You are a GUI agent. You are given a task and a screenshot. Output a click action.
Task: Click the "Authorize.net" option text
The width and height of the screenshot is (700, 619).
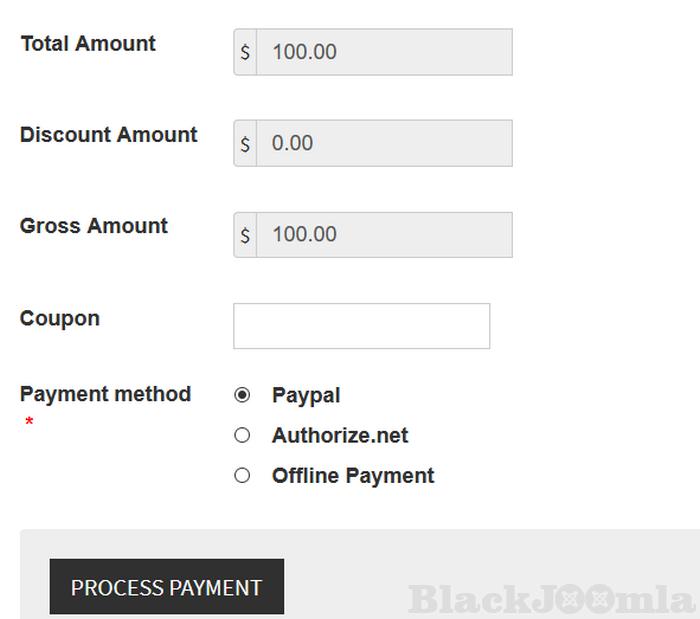pyautogui.click(x=340, y=436)
